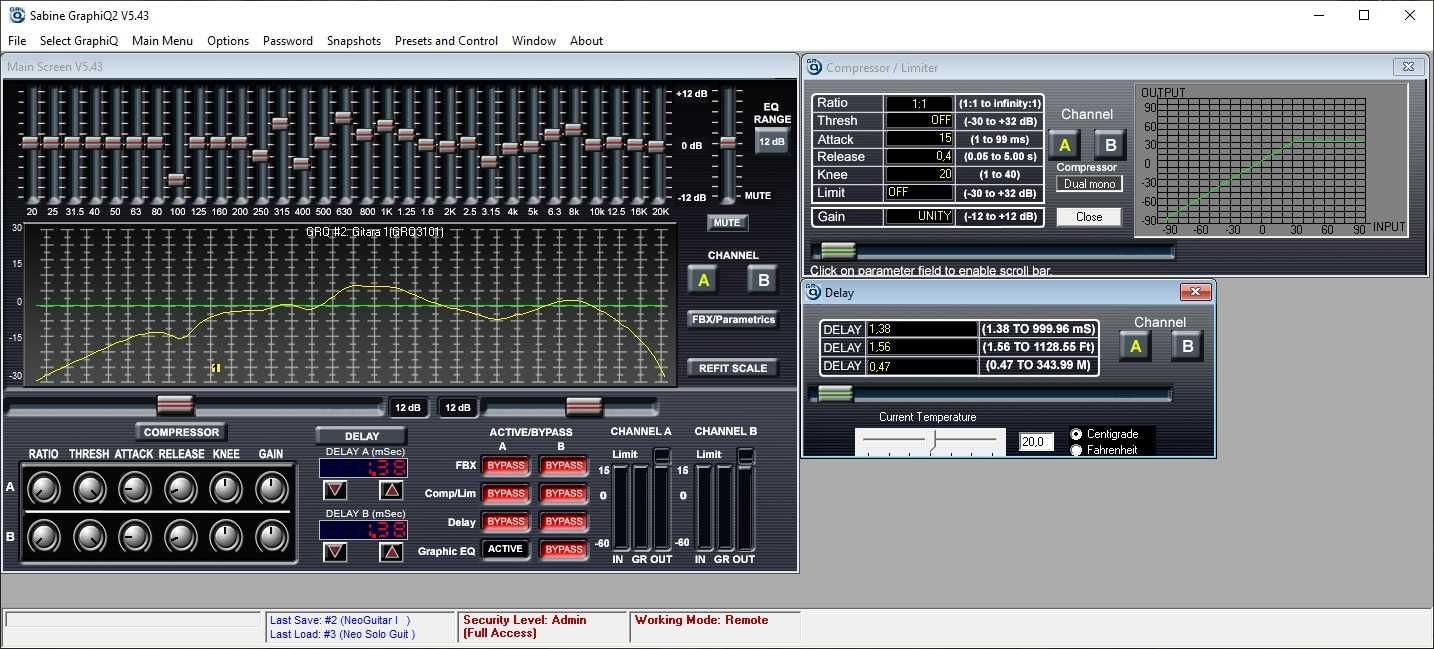The image size is (1434, 649).
Task: Open the Main Menu
Action: click(162, 41)
